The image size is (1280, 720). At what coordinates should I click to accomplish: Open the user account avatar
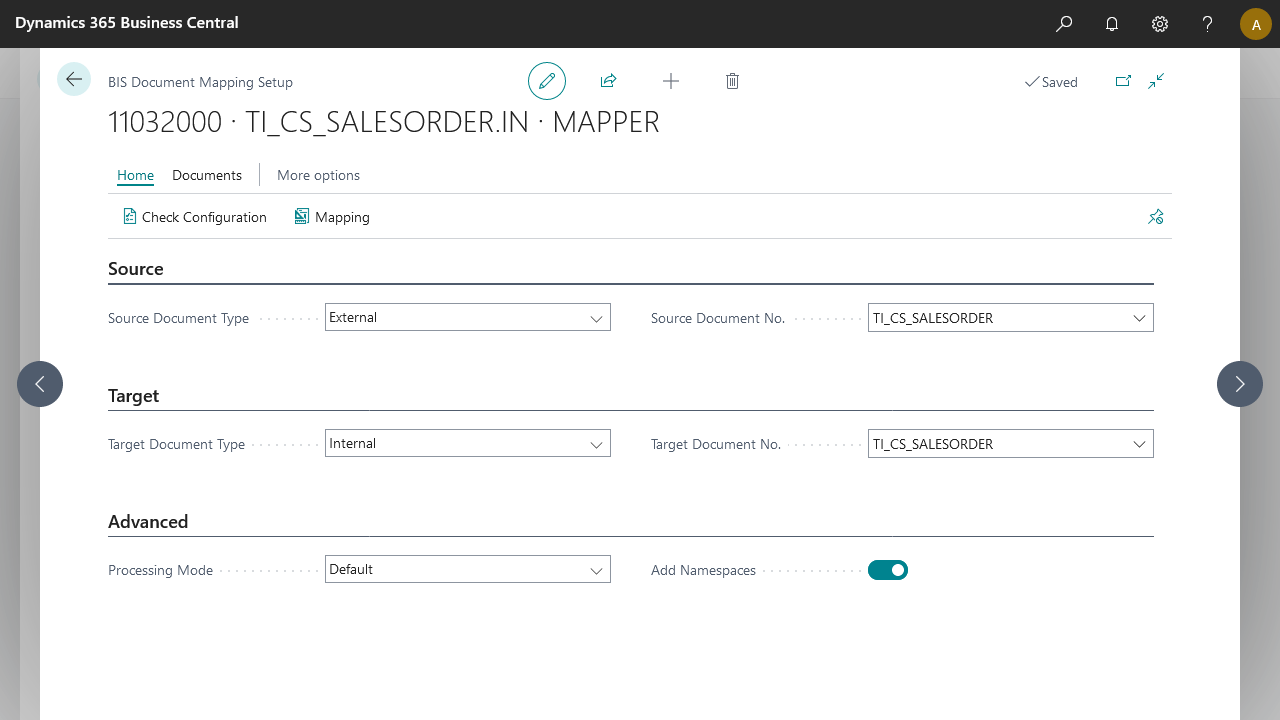1256,24
